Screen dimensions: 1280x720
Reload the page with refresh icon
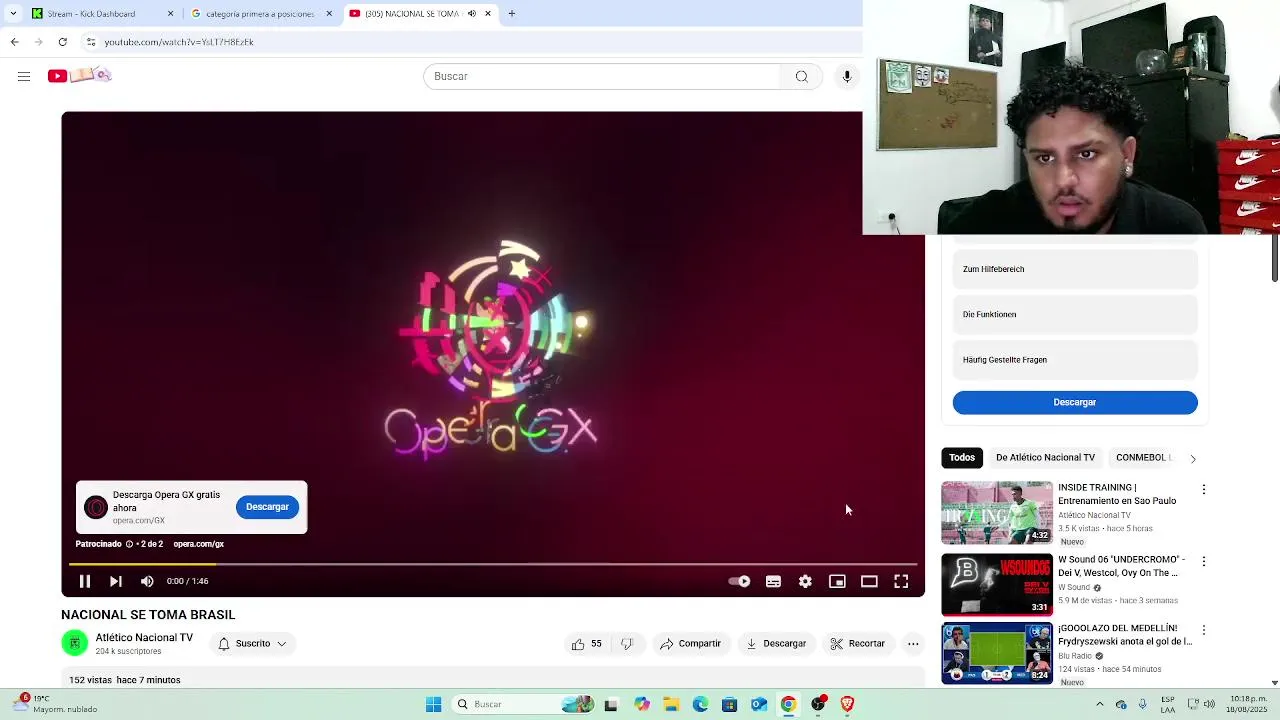point(62,42)
